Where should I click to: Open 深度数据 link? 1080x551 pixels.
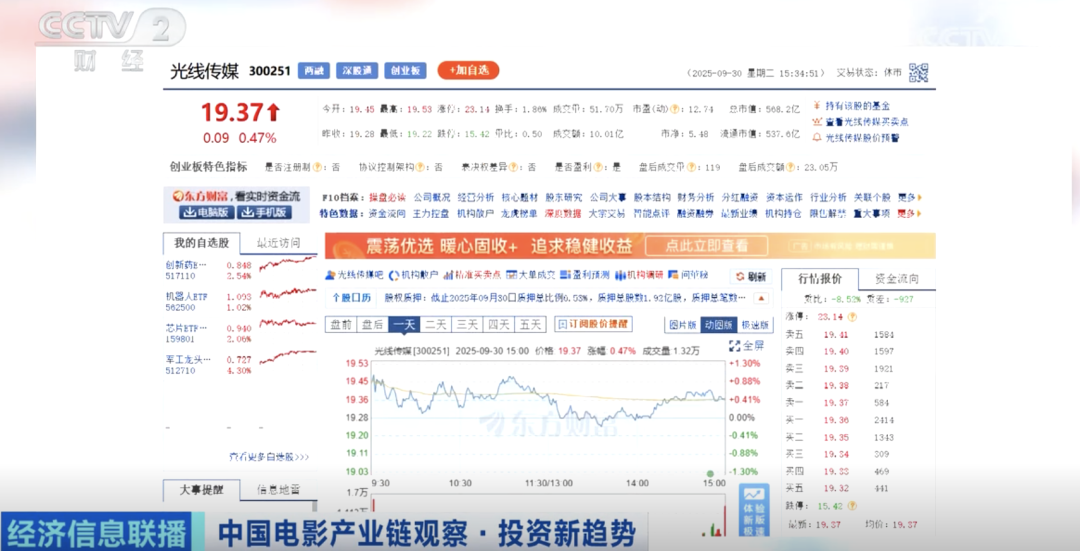click(563, 214)
